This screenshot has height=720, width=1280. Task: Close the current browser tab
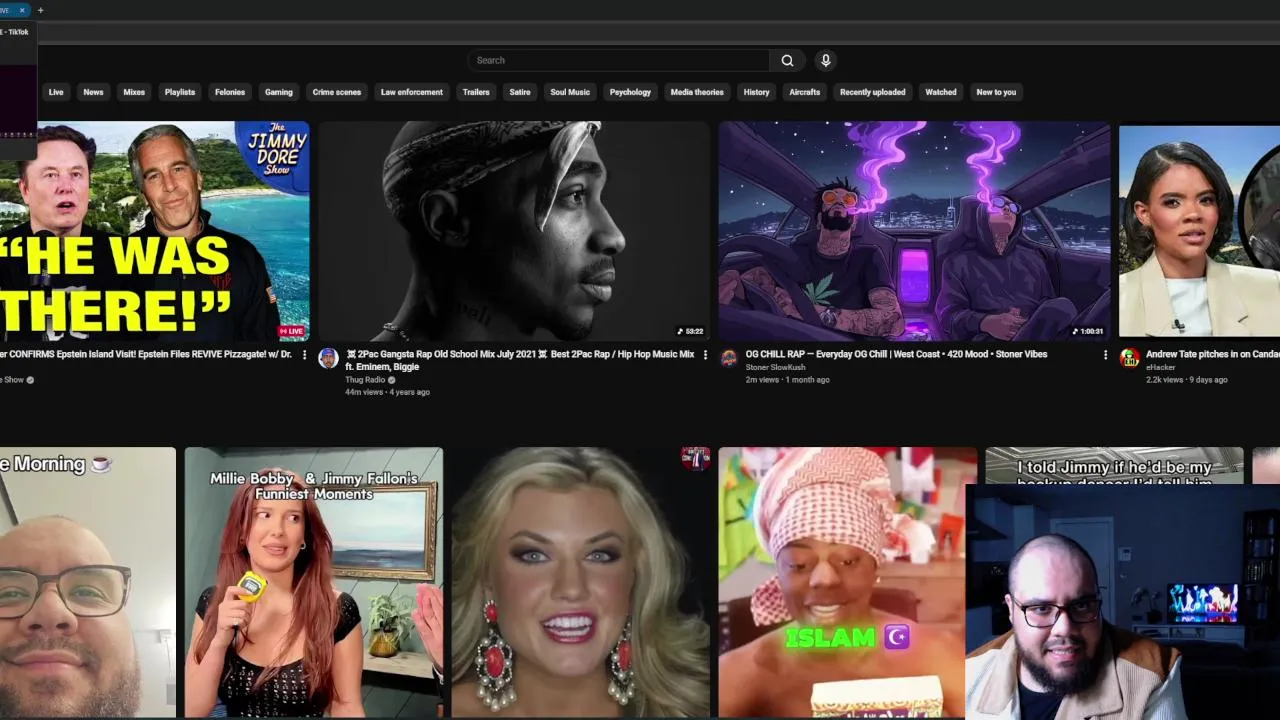coord(22,10)
